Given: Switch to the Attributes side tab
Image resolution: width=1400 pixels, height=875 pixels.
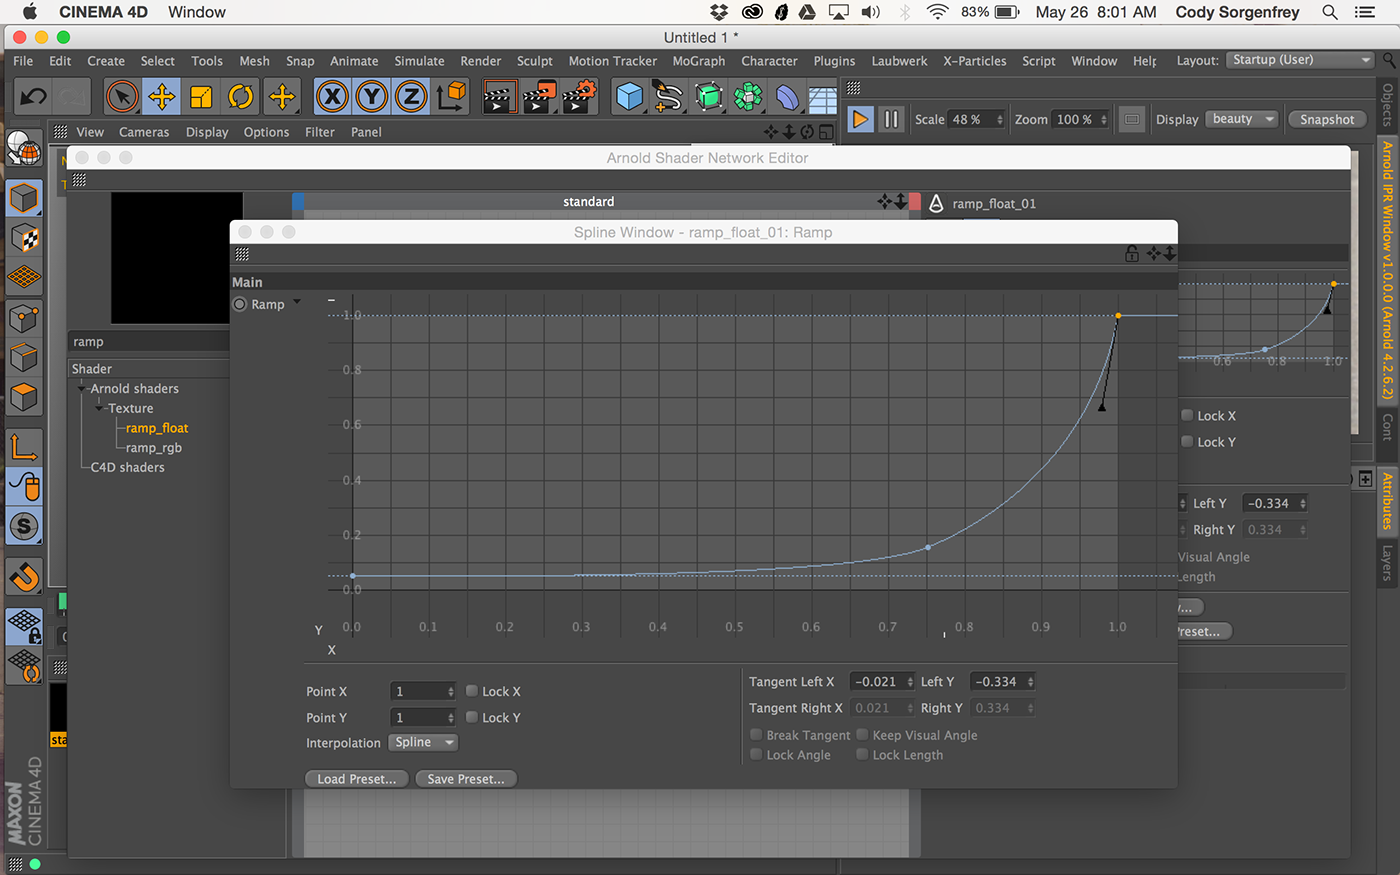Looking at the screenshot, I should click(1387, 500).
